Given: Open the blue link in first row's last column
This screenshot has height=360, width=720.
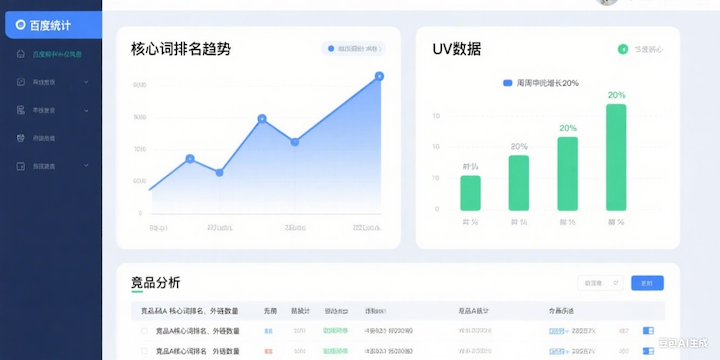Looking at the screenshot, I should click(x=558, y=331).
